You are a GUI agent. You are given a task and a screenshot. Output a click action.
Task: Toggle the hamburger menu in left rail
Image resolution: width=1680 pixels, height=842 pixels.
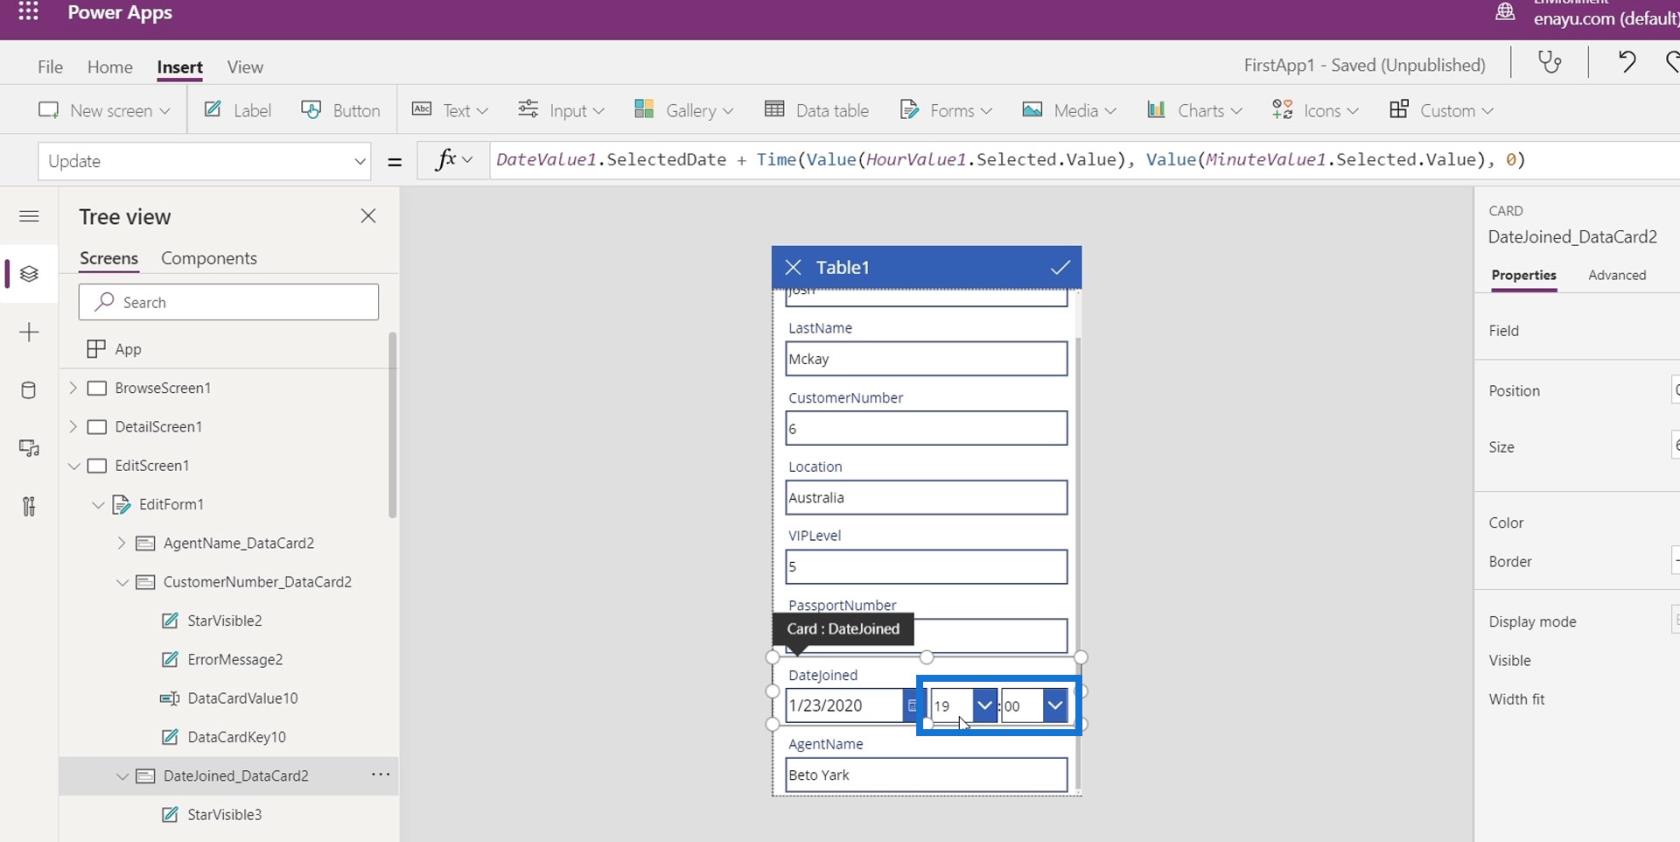29,216
